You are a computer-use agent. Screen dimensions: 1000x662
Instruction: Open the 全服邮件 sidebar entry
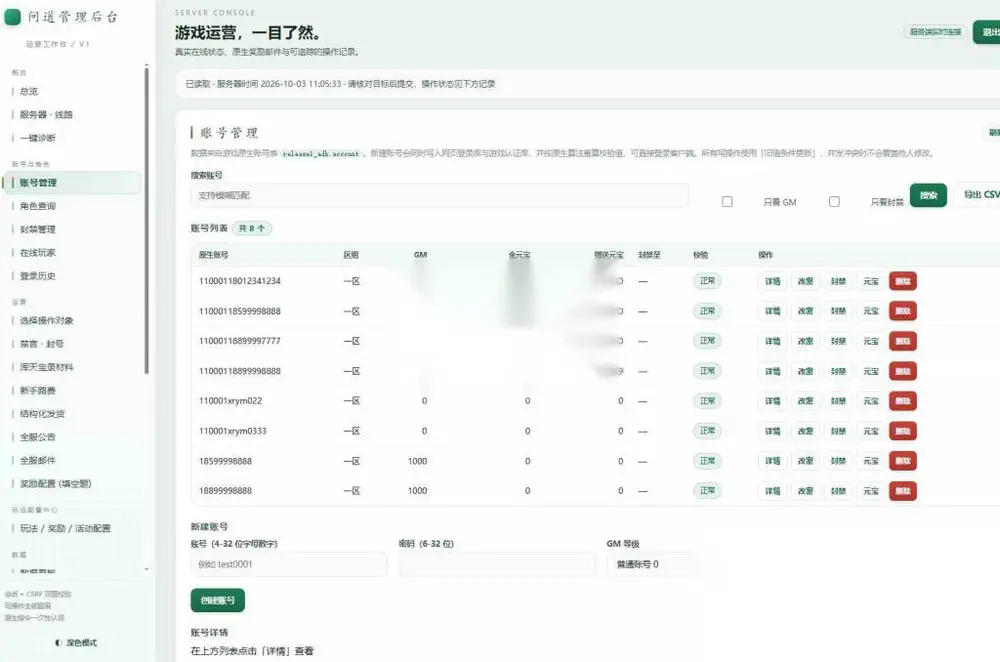coord(38,460)
